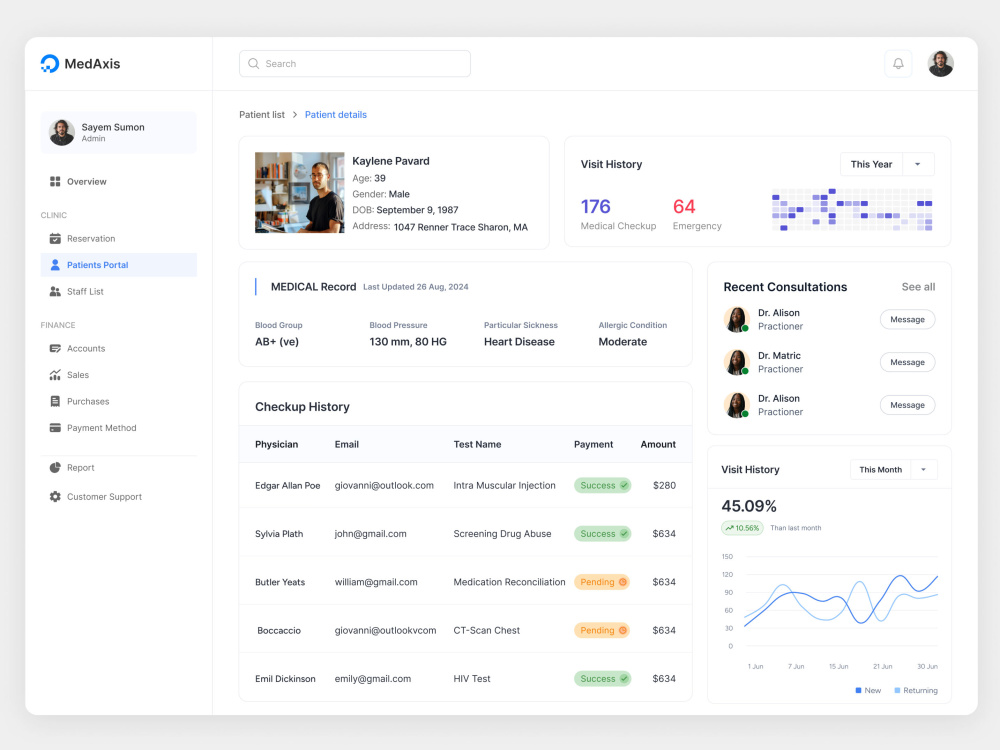
Task: Click the Screening Drug Abuse test name
Action: click(502, 534)
